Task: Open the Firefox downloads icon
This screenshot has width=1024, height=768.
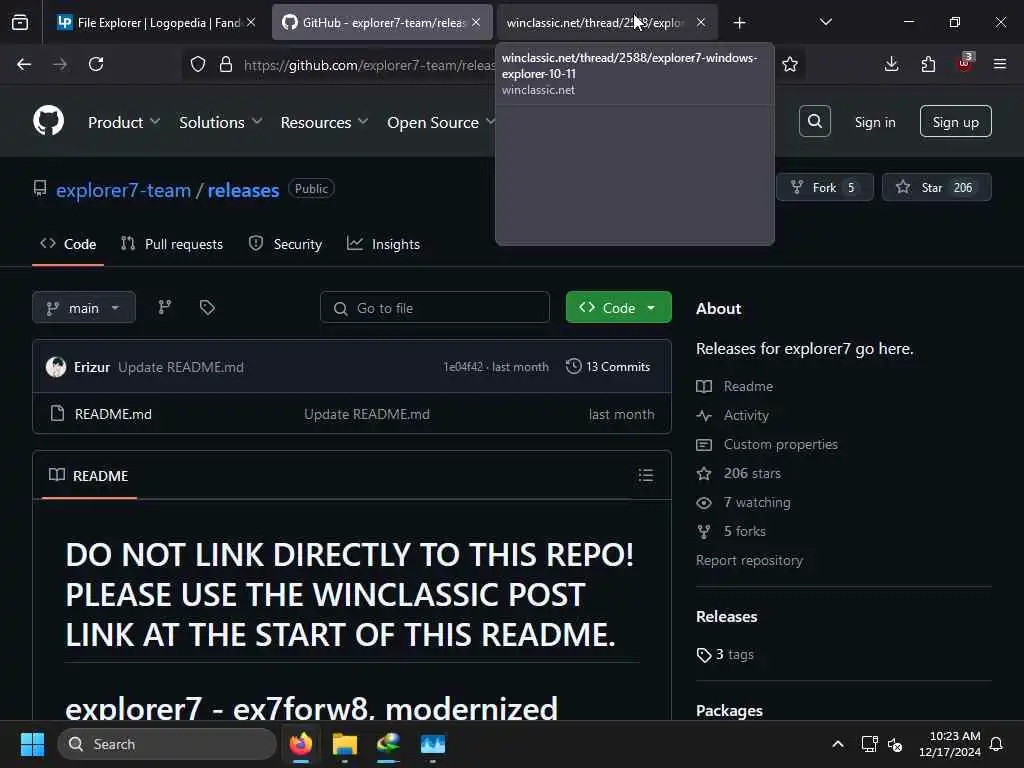Action: pyautogui.click(x=891, y=64)
